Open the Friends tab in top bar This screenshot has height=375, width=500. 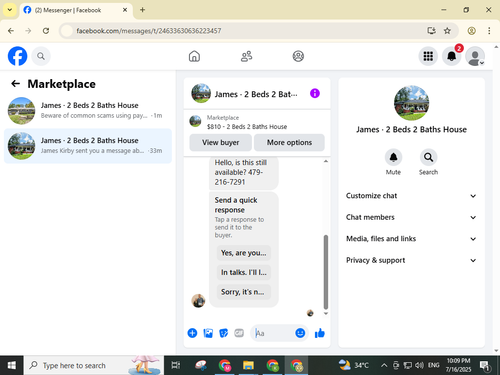[x=246, y=56]
